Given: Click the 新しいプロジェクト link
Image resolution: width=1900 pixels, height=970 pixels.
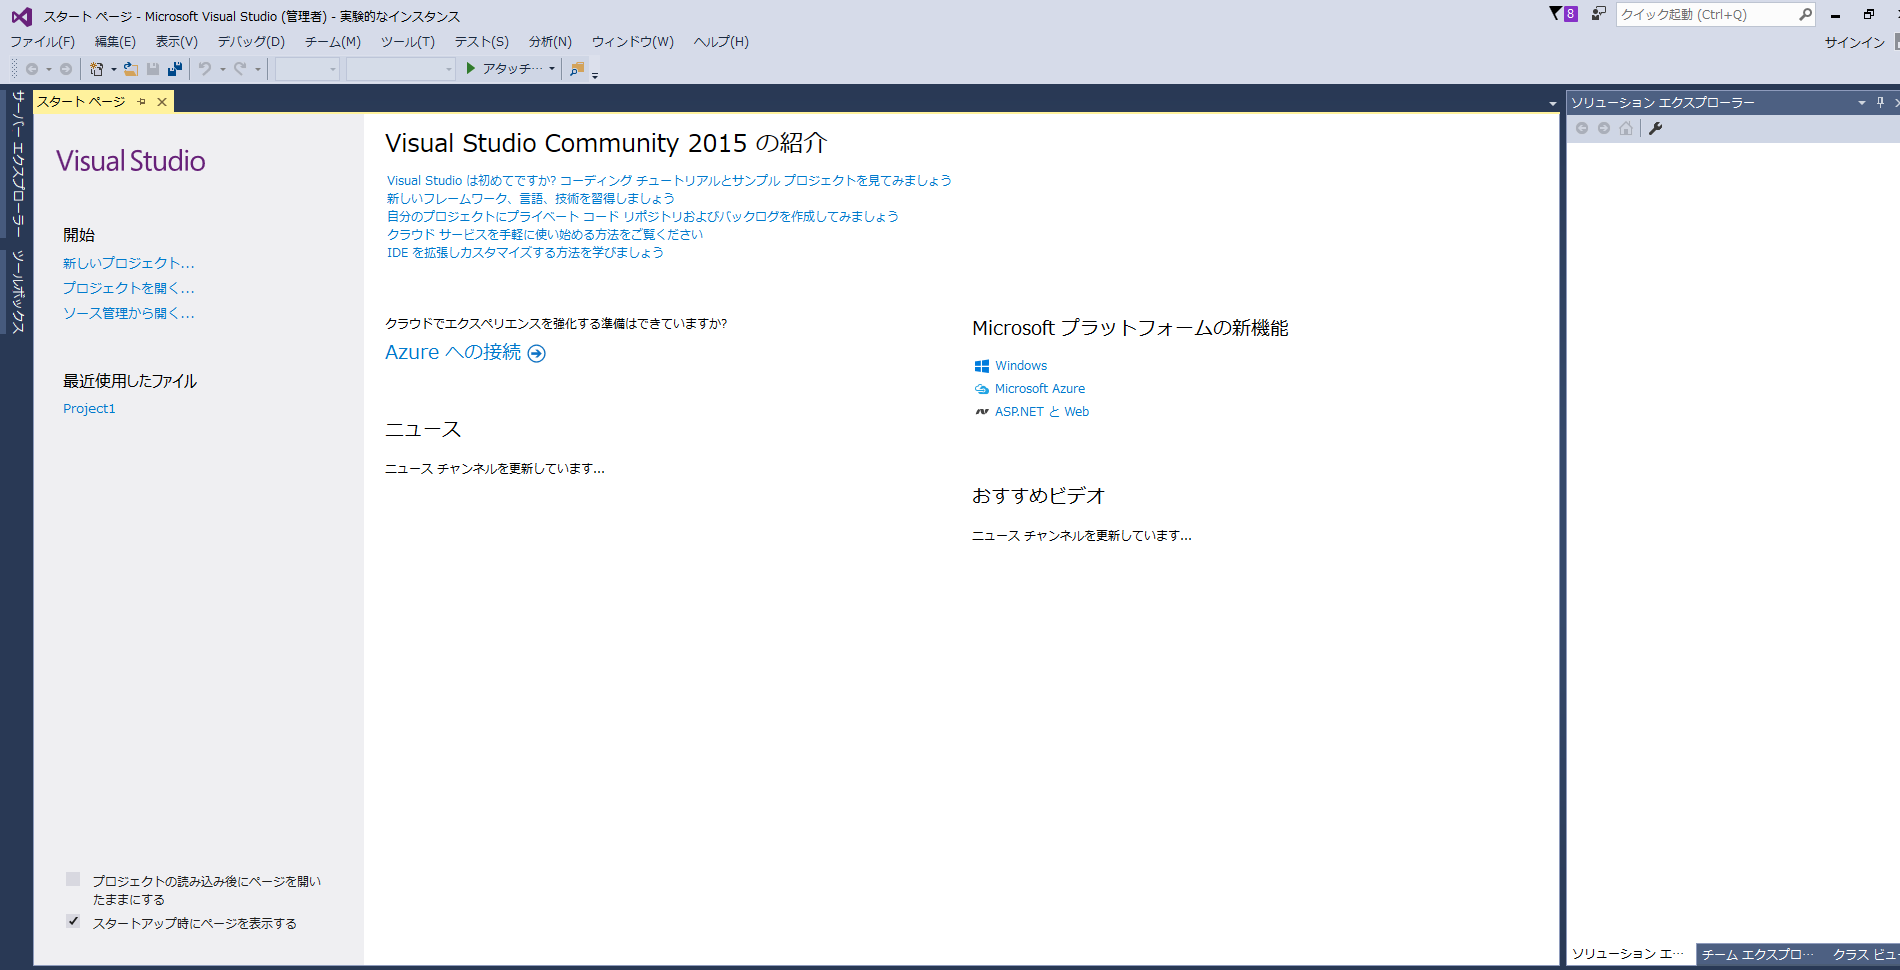Looking at the screenshot, I should pyautogui.click(x=128, y=262).
